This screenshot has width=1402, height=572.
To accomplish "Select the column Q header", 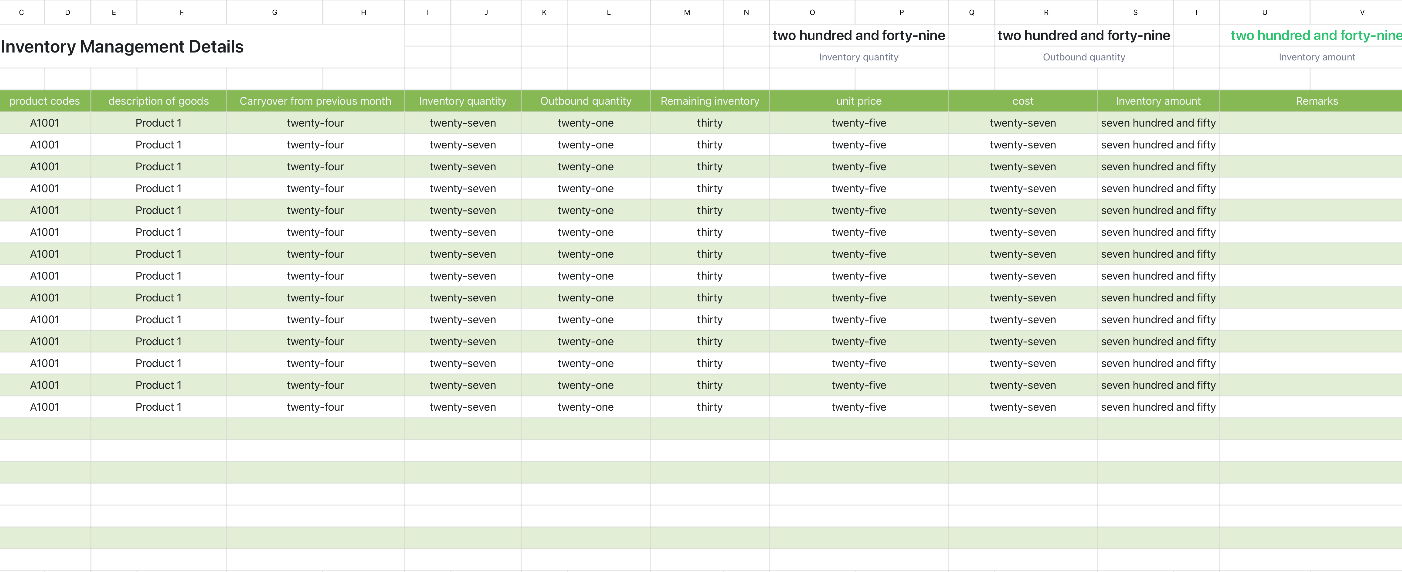I will (972, 12).
